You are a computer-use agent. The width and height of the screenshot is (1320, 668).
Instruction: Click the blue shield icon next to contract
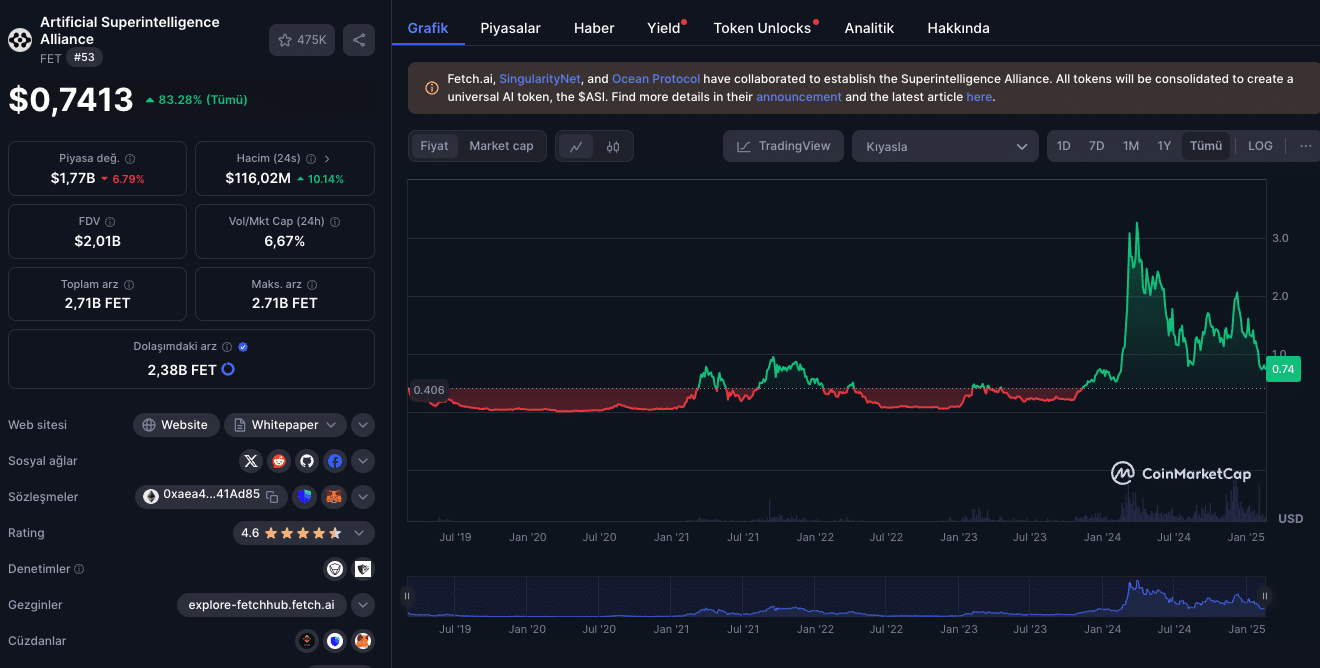coord(304,496)
